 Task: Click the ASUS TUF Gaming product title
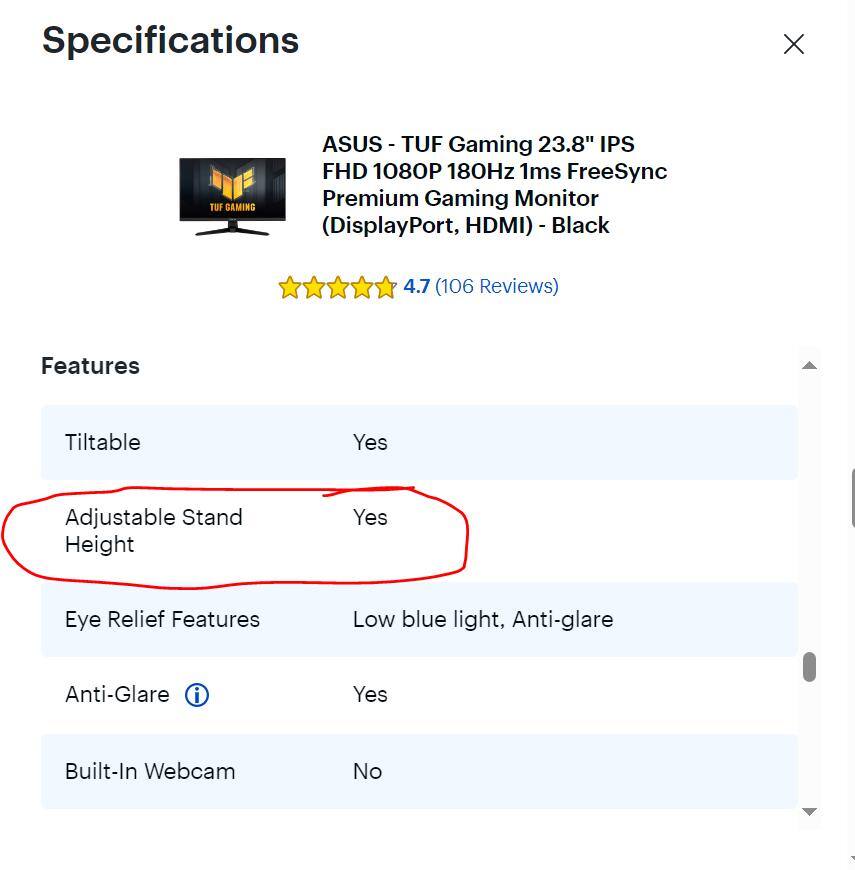tap(494, 185)
